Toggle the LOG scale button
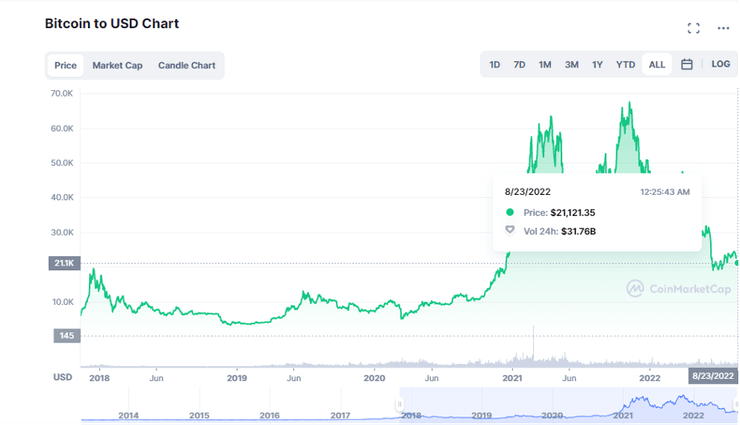Viewport: 740px width, 425px height. coord(720,65)
